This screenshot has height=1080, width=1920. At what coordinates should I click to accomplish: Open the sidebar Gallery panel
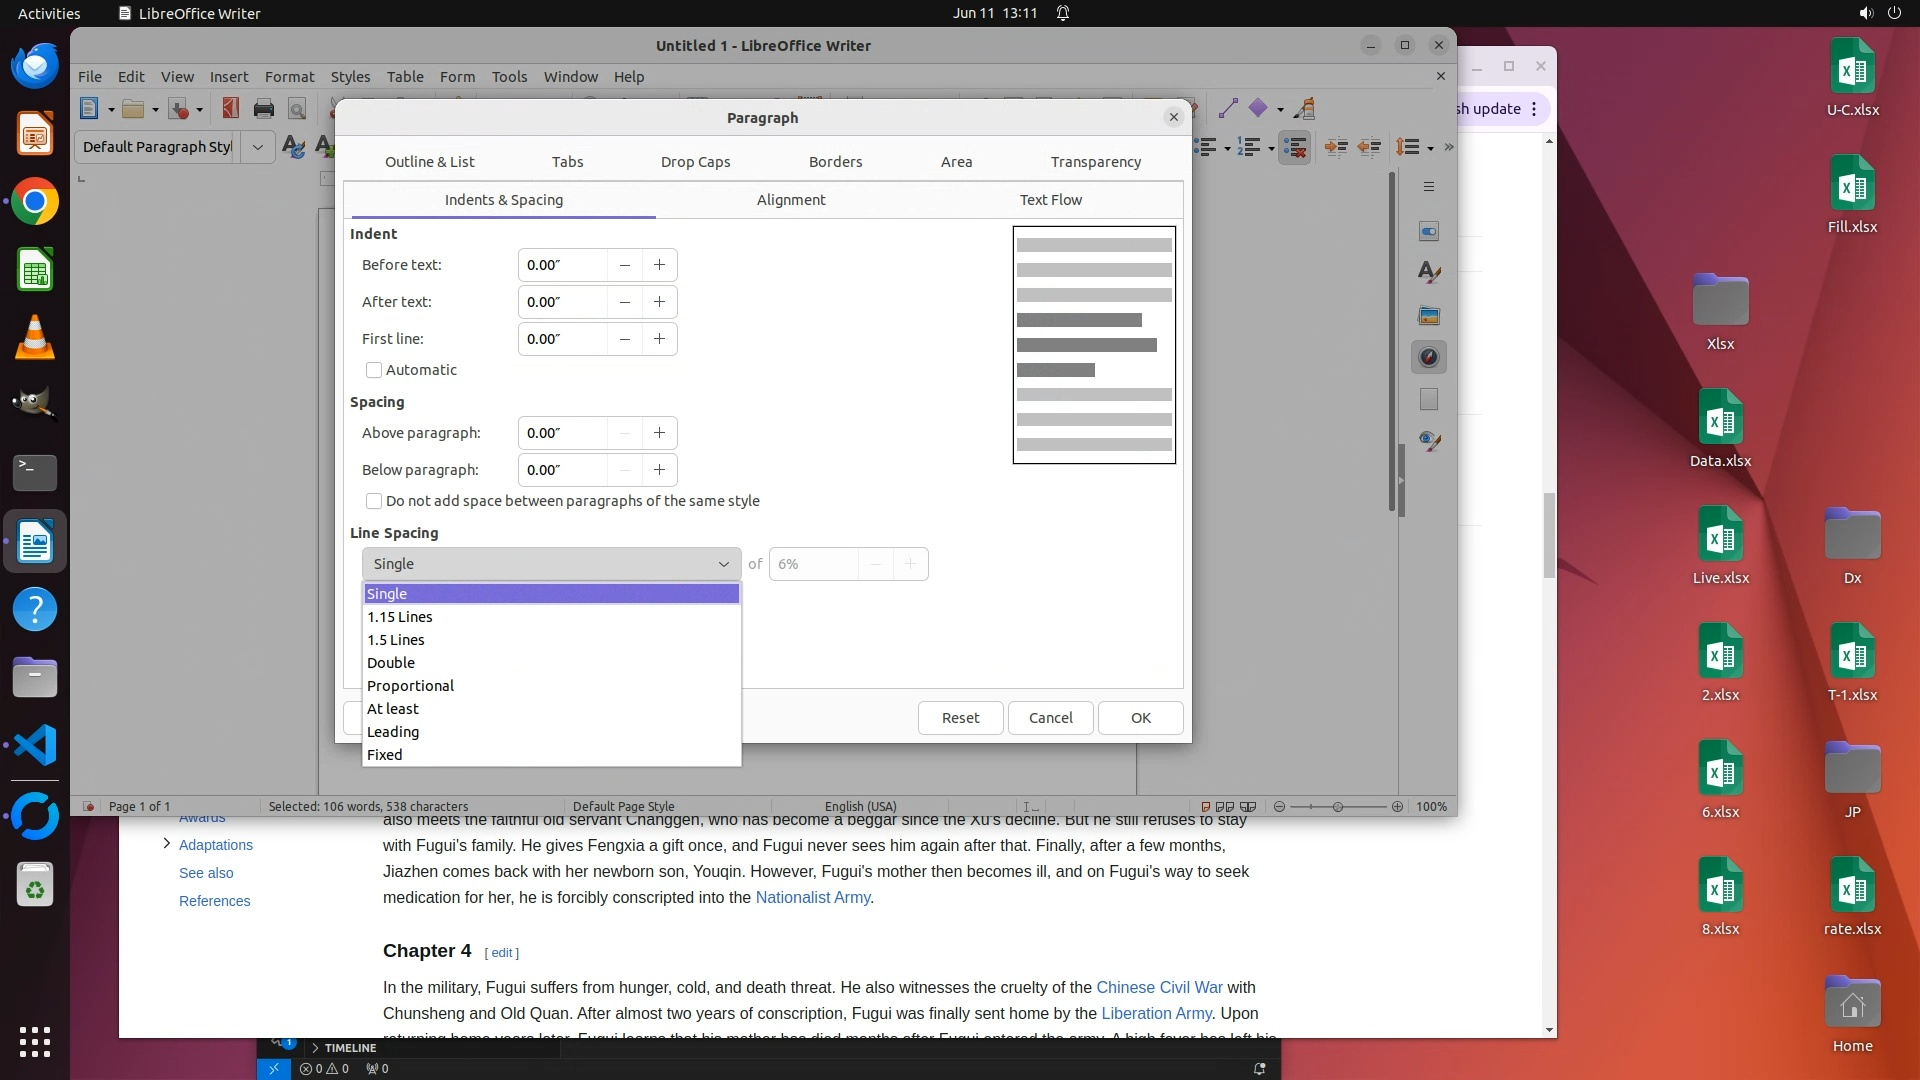point(1429,316)
